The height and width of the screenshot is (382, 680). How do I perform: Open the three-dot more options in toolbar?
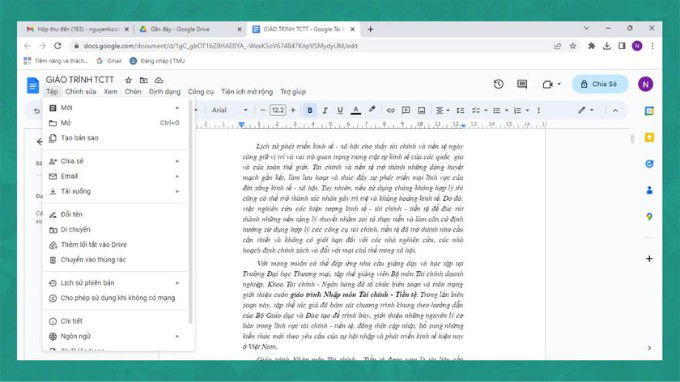click(539, 111)
